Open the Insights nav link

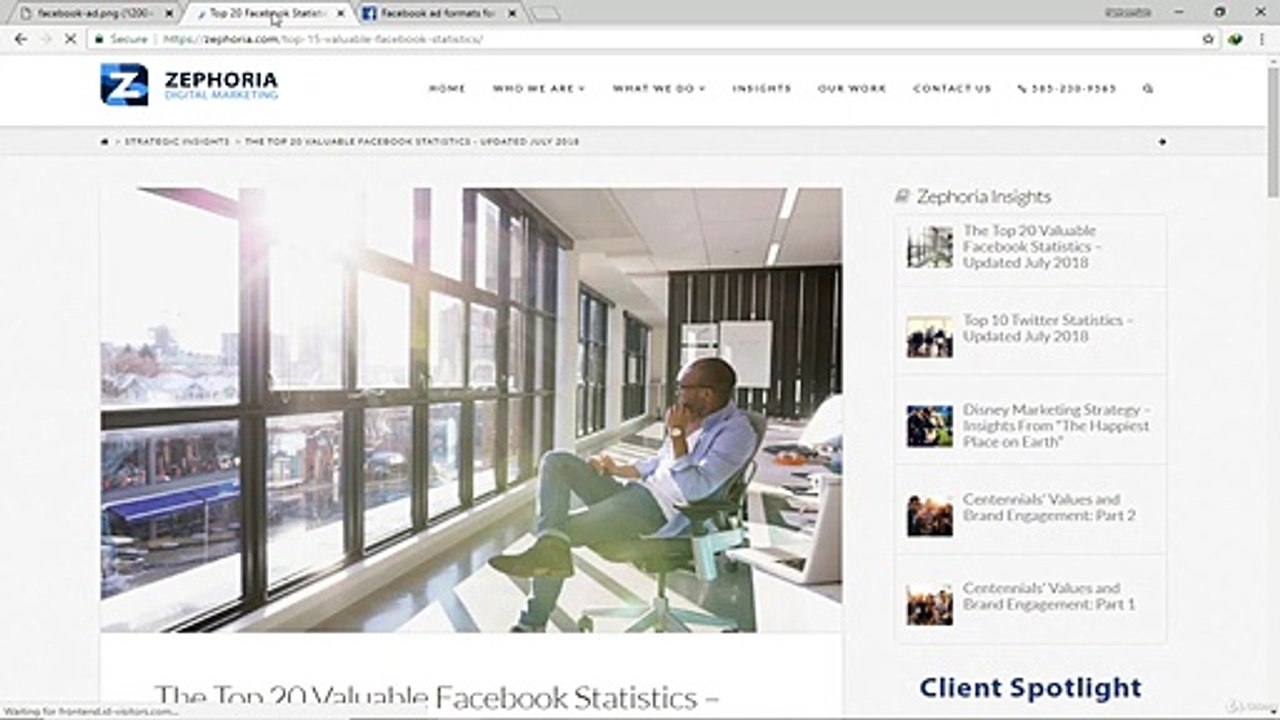(761, 88)
